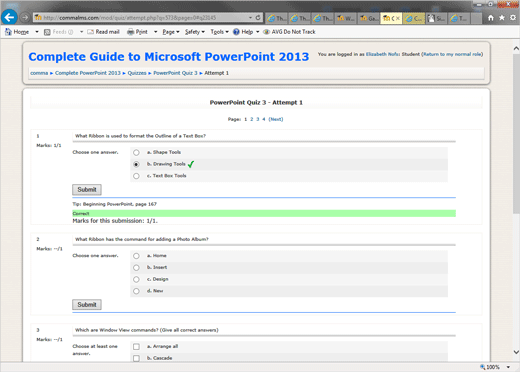Click the 'Complete Guide to Microsoft PowerPoint 2013' heading
520x372 pixels.
[x=169, y=57]
